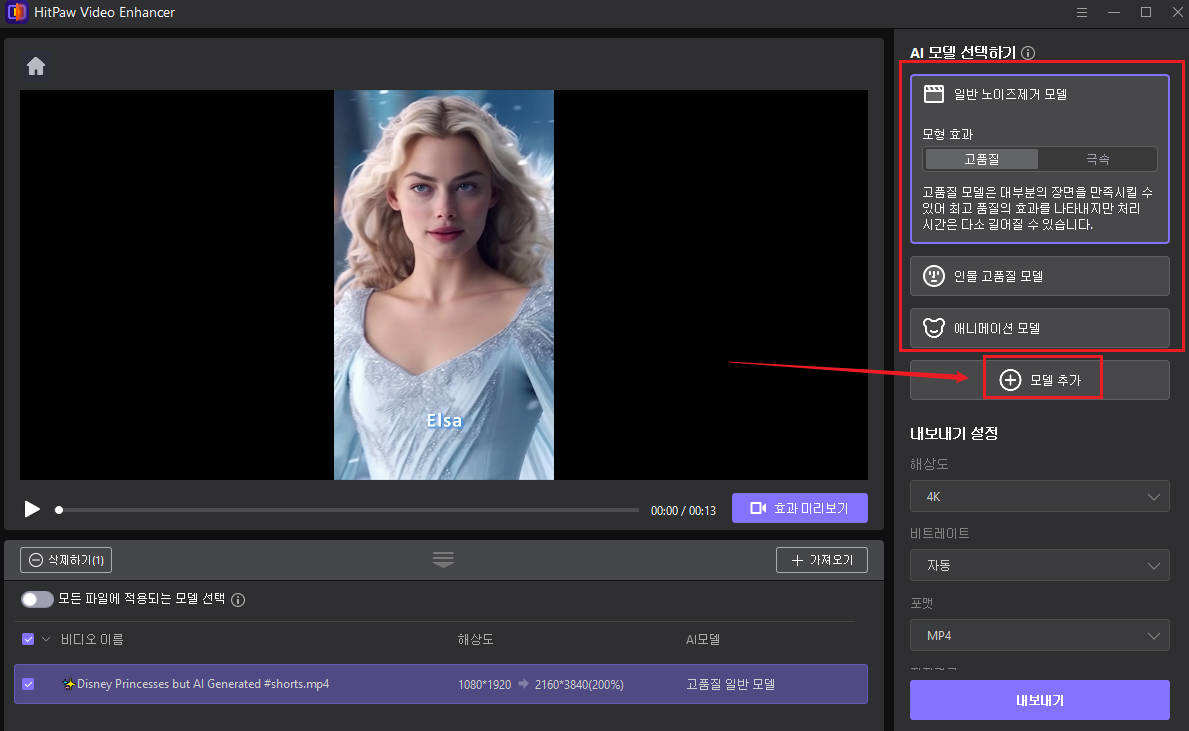Click the HitPaw Video Enhancer app logo
Viewport: 1189px width, 731px height.
pos(16,12)
